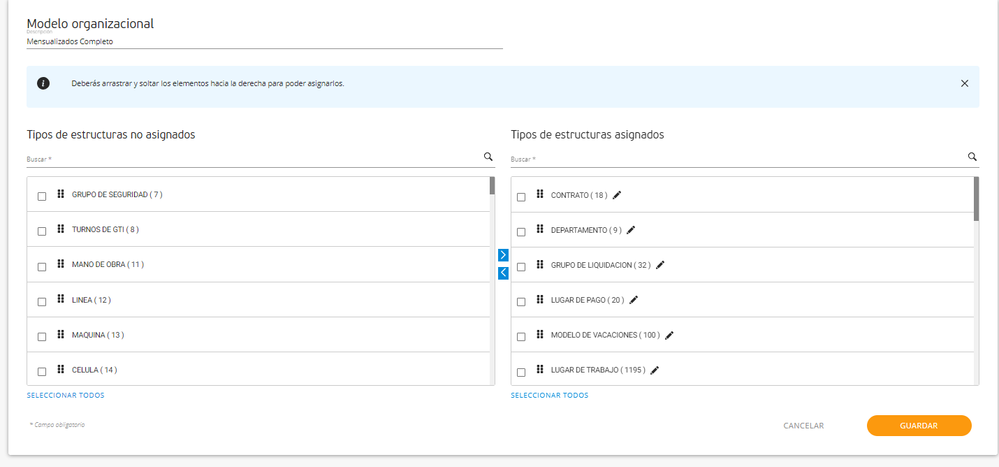Click SELECCIONAR TODOS under unassigned list
The width and height of the screenshot is (999, 467).
(x=66, y=396)
